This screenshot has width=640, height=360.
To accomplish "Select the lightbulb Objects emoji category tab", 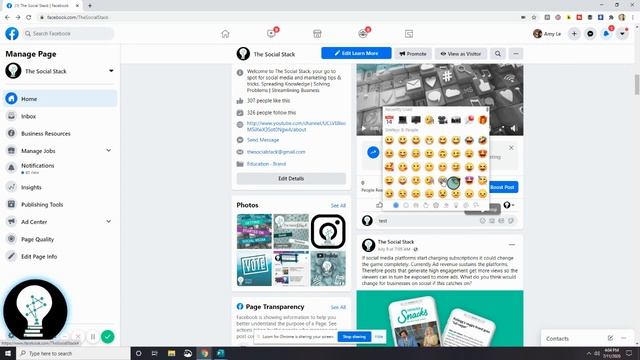I will tap(456, 205).
